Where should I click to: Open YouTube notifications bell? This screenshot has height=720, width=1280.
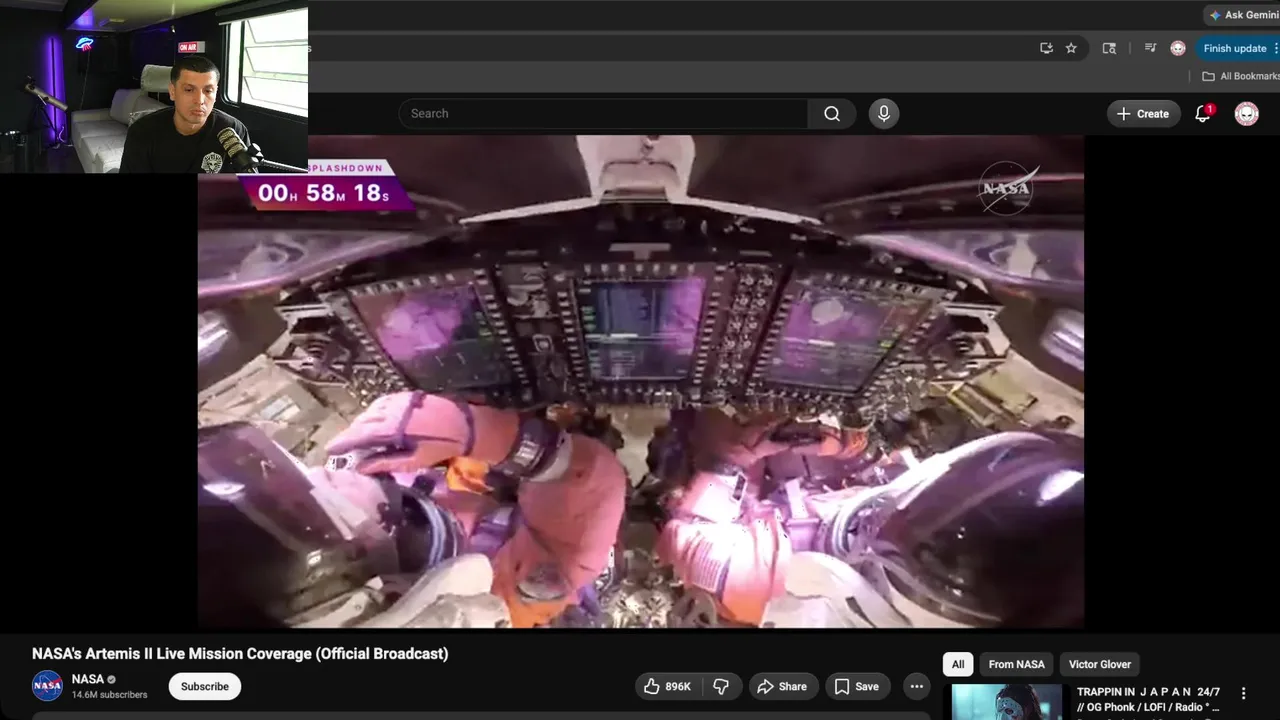point(1203,114)
